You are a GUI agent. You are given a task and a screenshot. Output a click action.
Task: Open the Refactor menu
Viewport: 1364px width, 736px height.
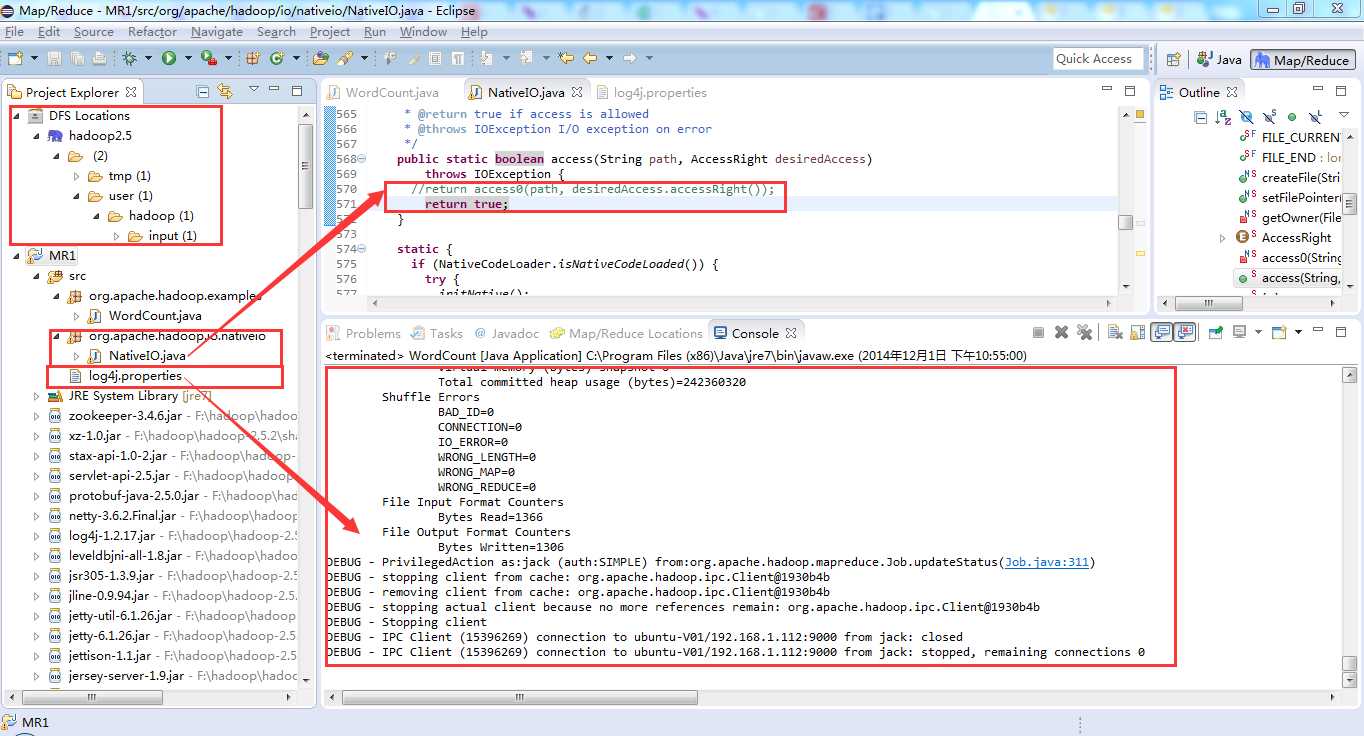152,31
